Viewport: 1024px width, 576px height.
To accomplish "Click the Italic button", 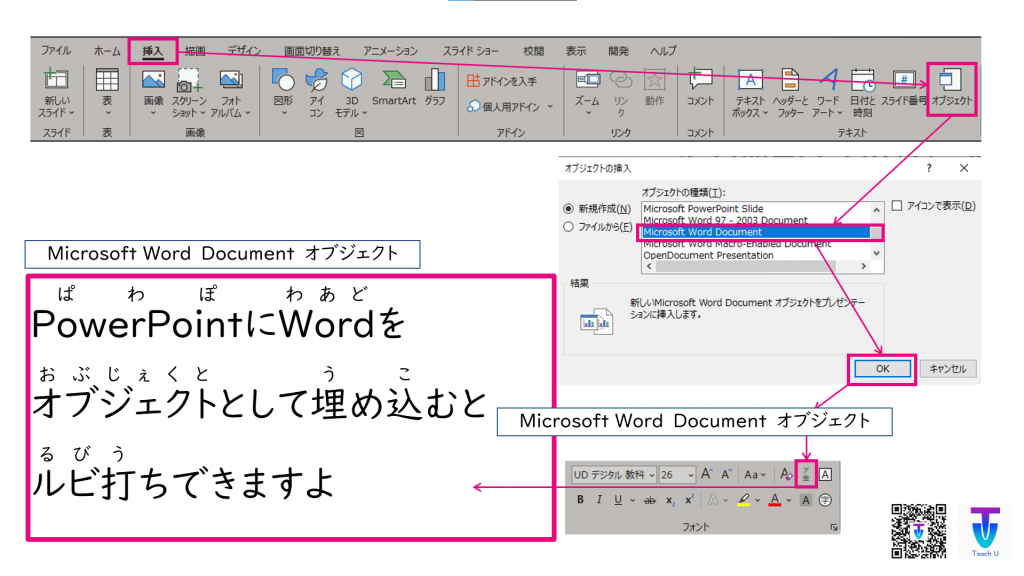I will (x=599, y=500).
